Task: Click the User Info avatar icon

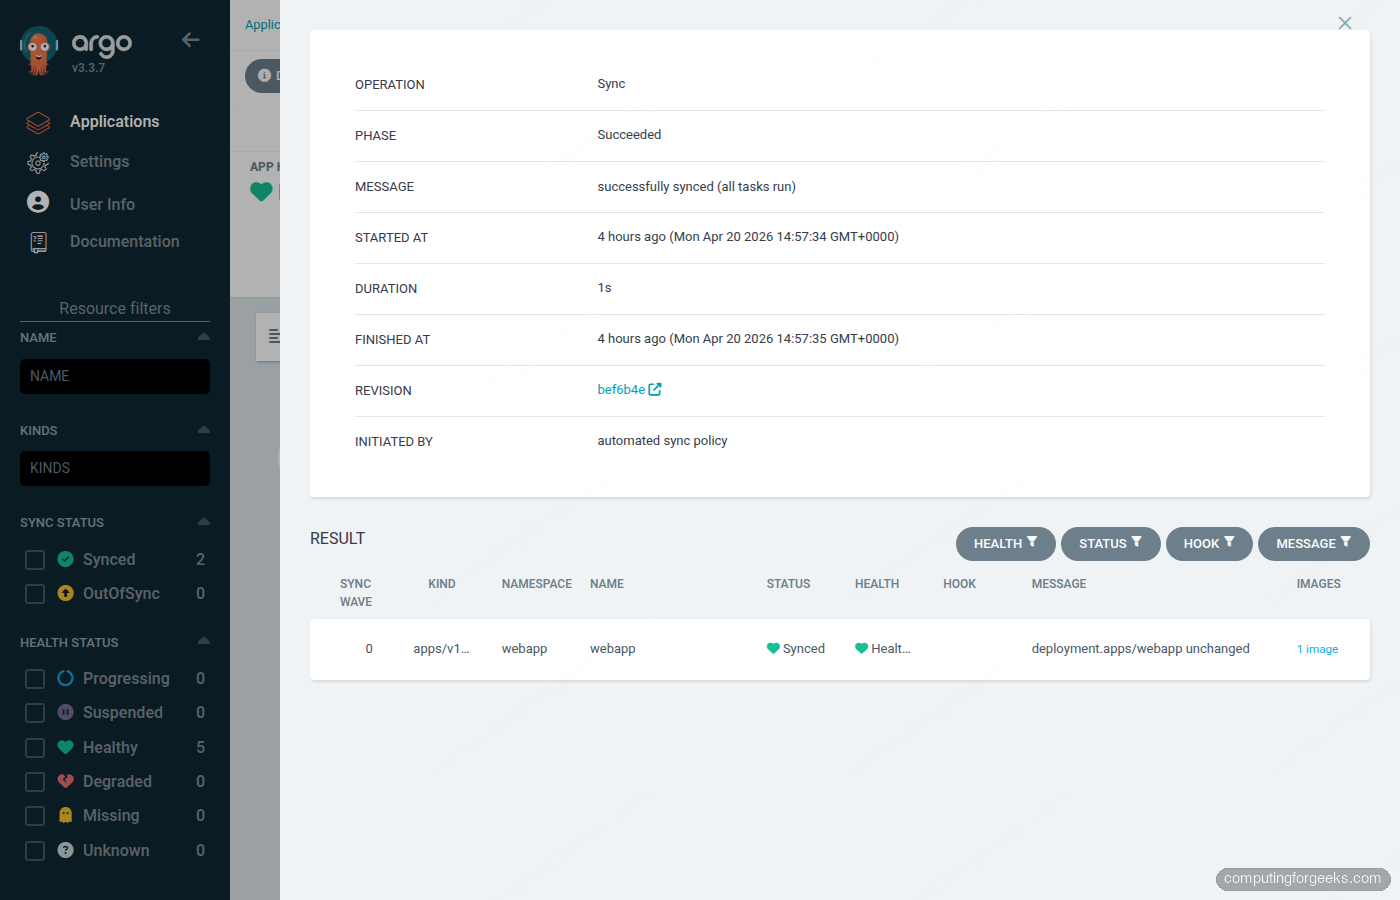Action: tap(38, 203)
